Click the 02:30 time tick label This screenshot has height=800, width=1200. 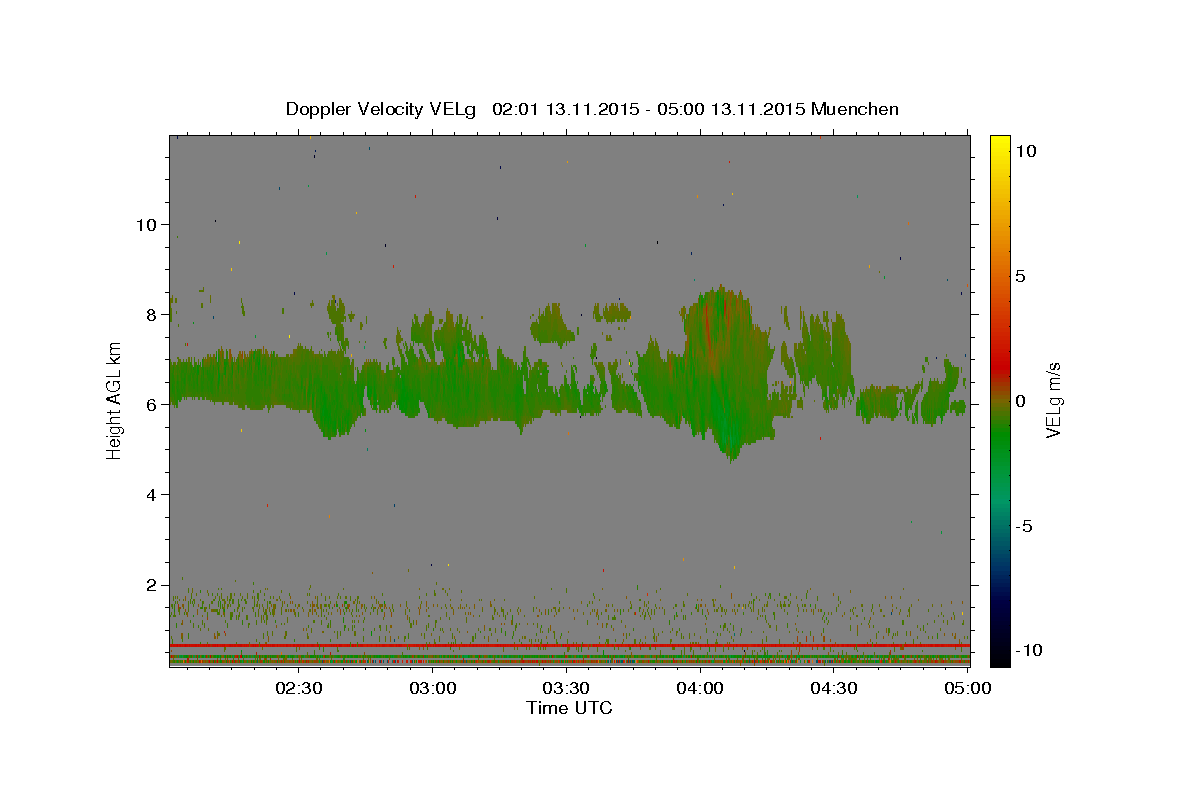[x=299, y=688]
